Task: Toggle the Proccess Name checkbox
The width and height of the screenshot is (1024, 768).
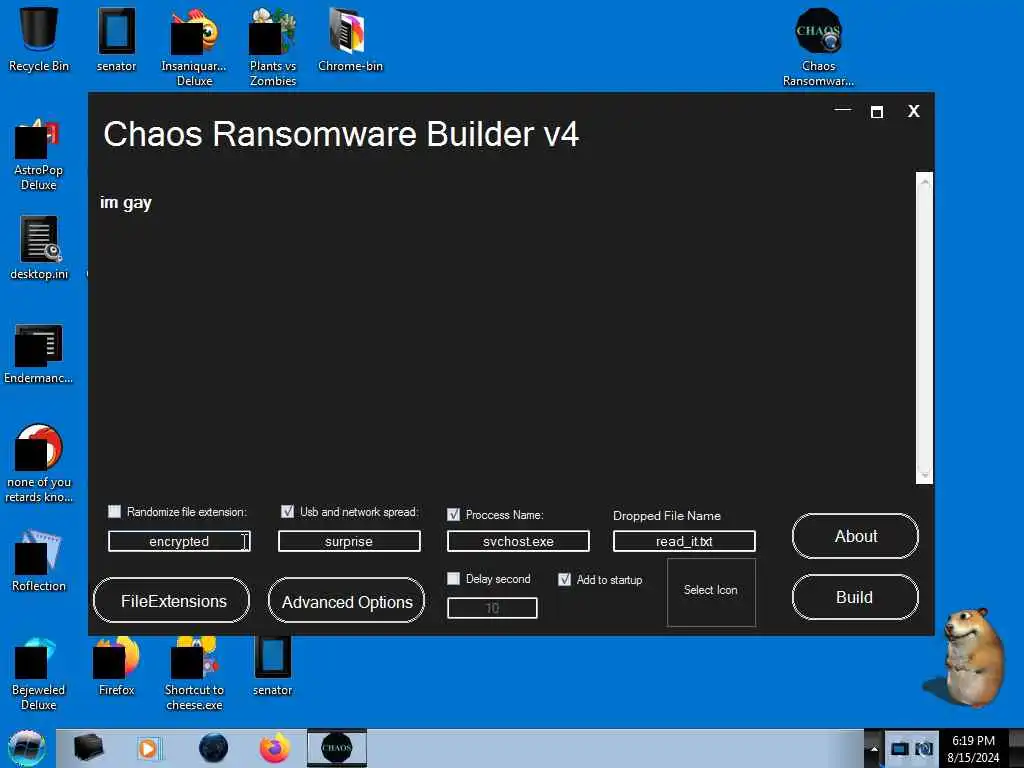Action: click(x=453, y=515)
